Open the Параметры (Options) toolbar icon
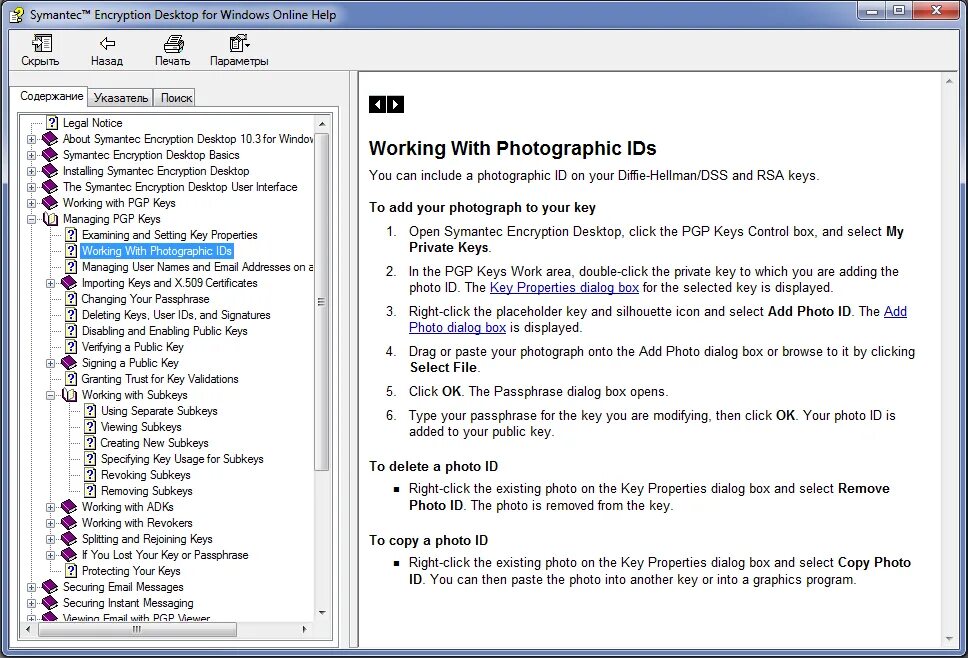This screenshot has height=658, width=968. pyautogui.click(x=240, y=43)
